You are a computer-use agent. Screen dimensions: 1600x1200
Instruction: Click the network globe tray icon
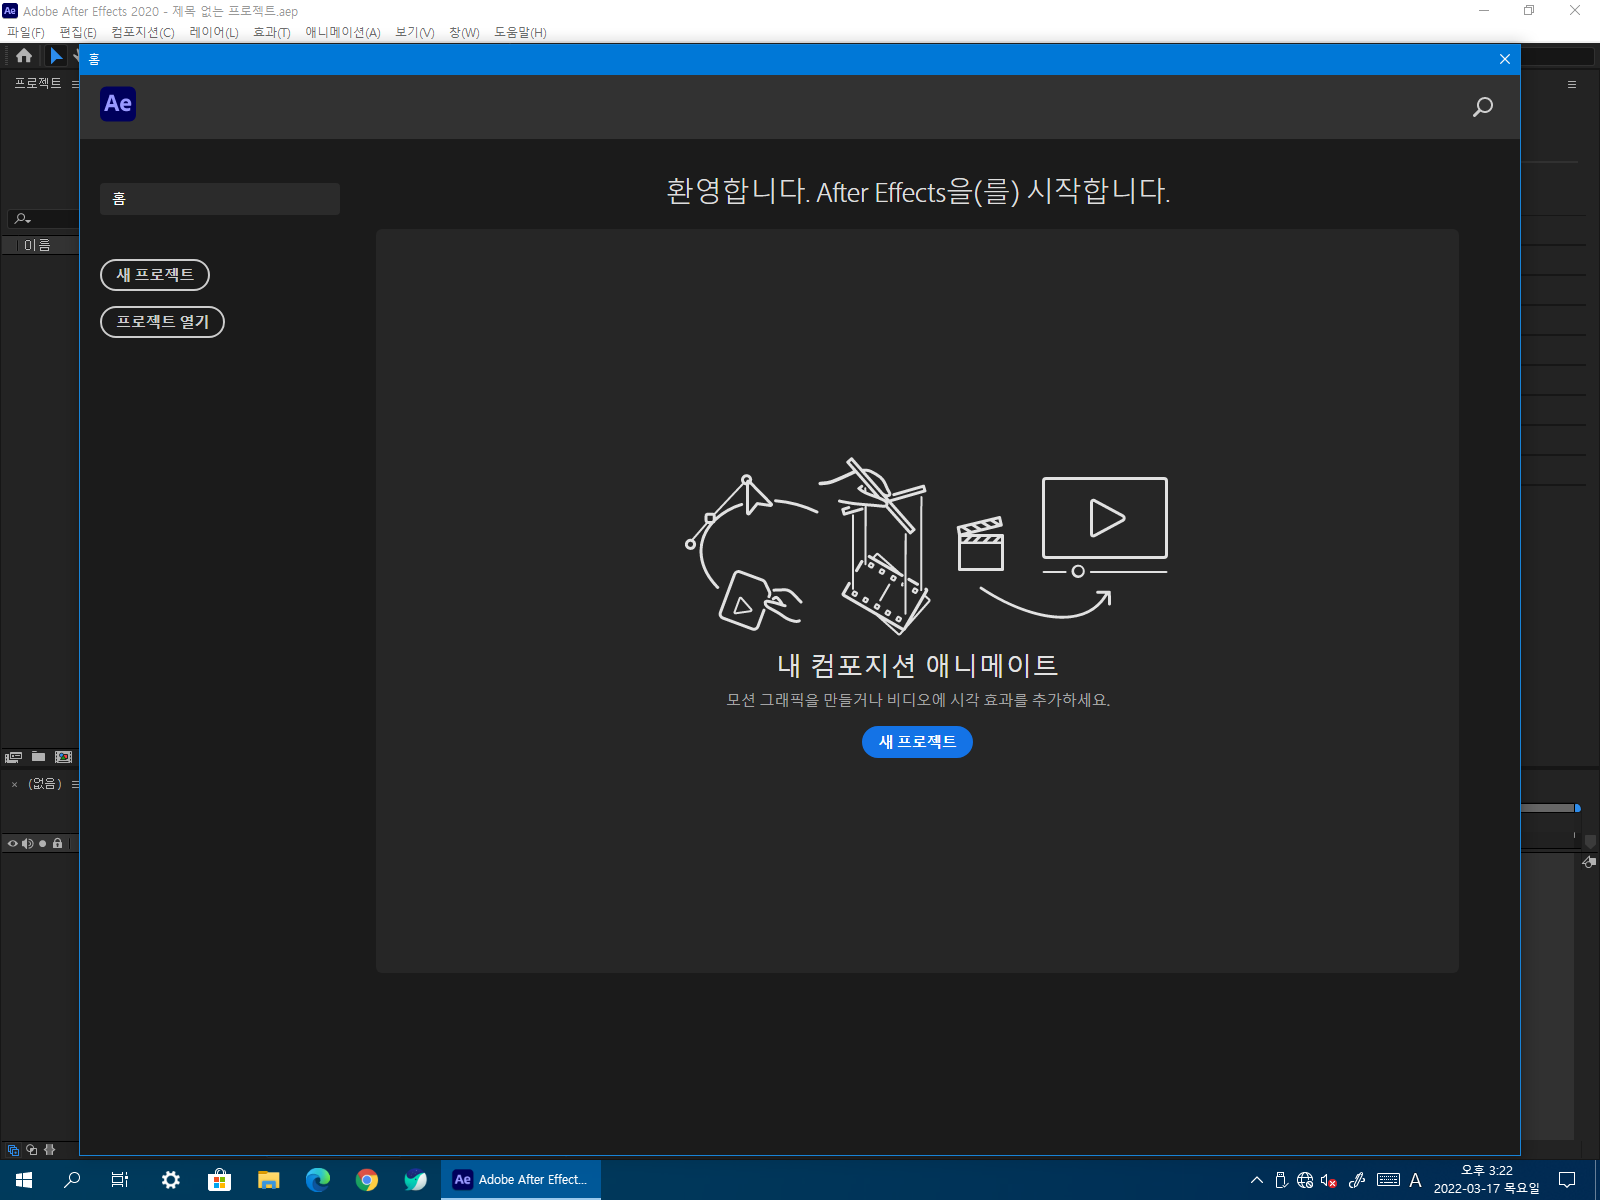(x=1305, y=1180)
